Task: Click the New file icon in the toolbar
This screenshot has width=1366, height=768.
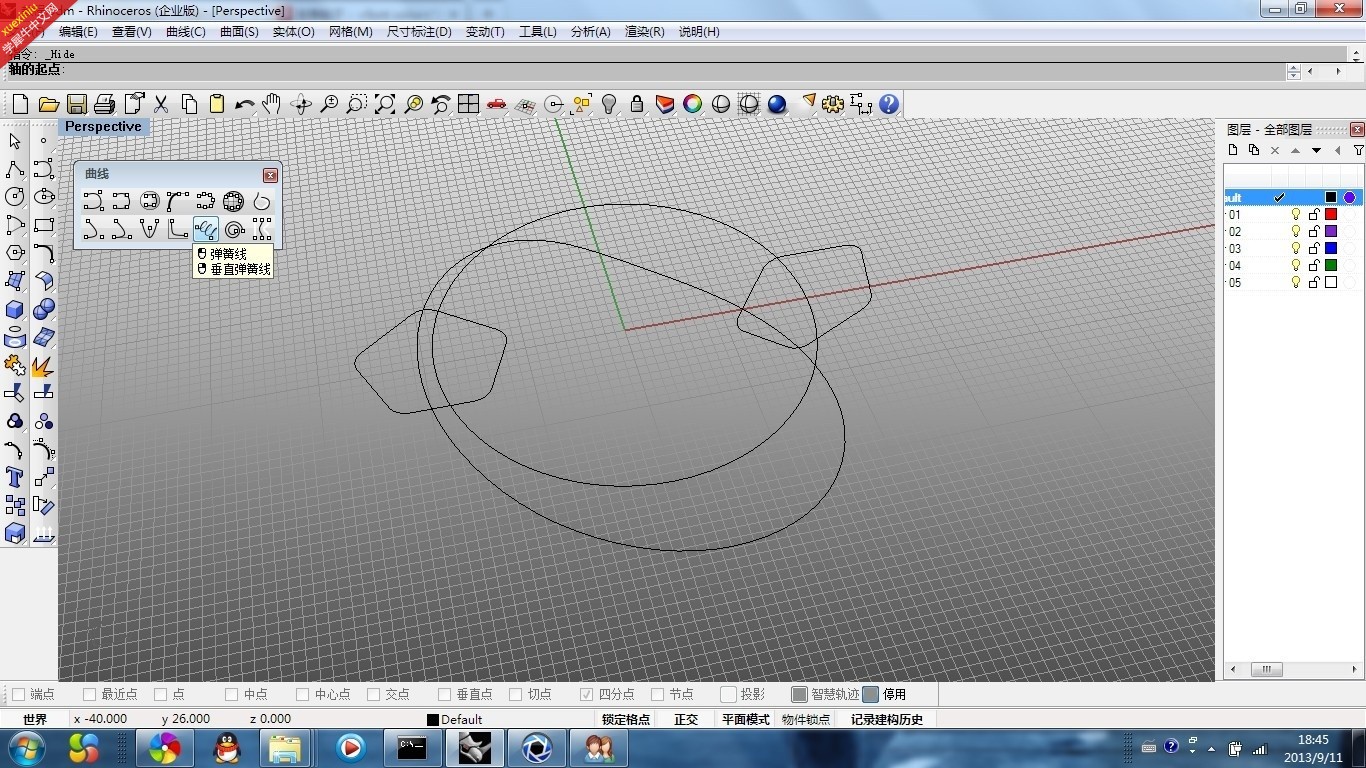Action: [20, 104]
